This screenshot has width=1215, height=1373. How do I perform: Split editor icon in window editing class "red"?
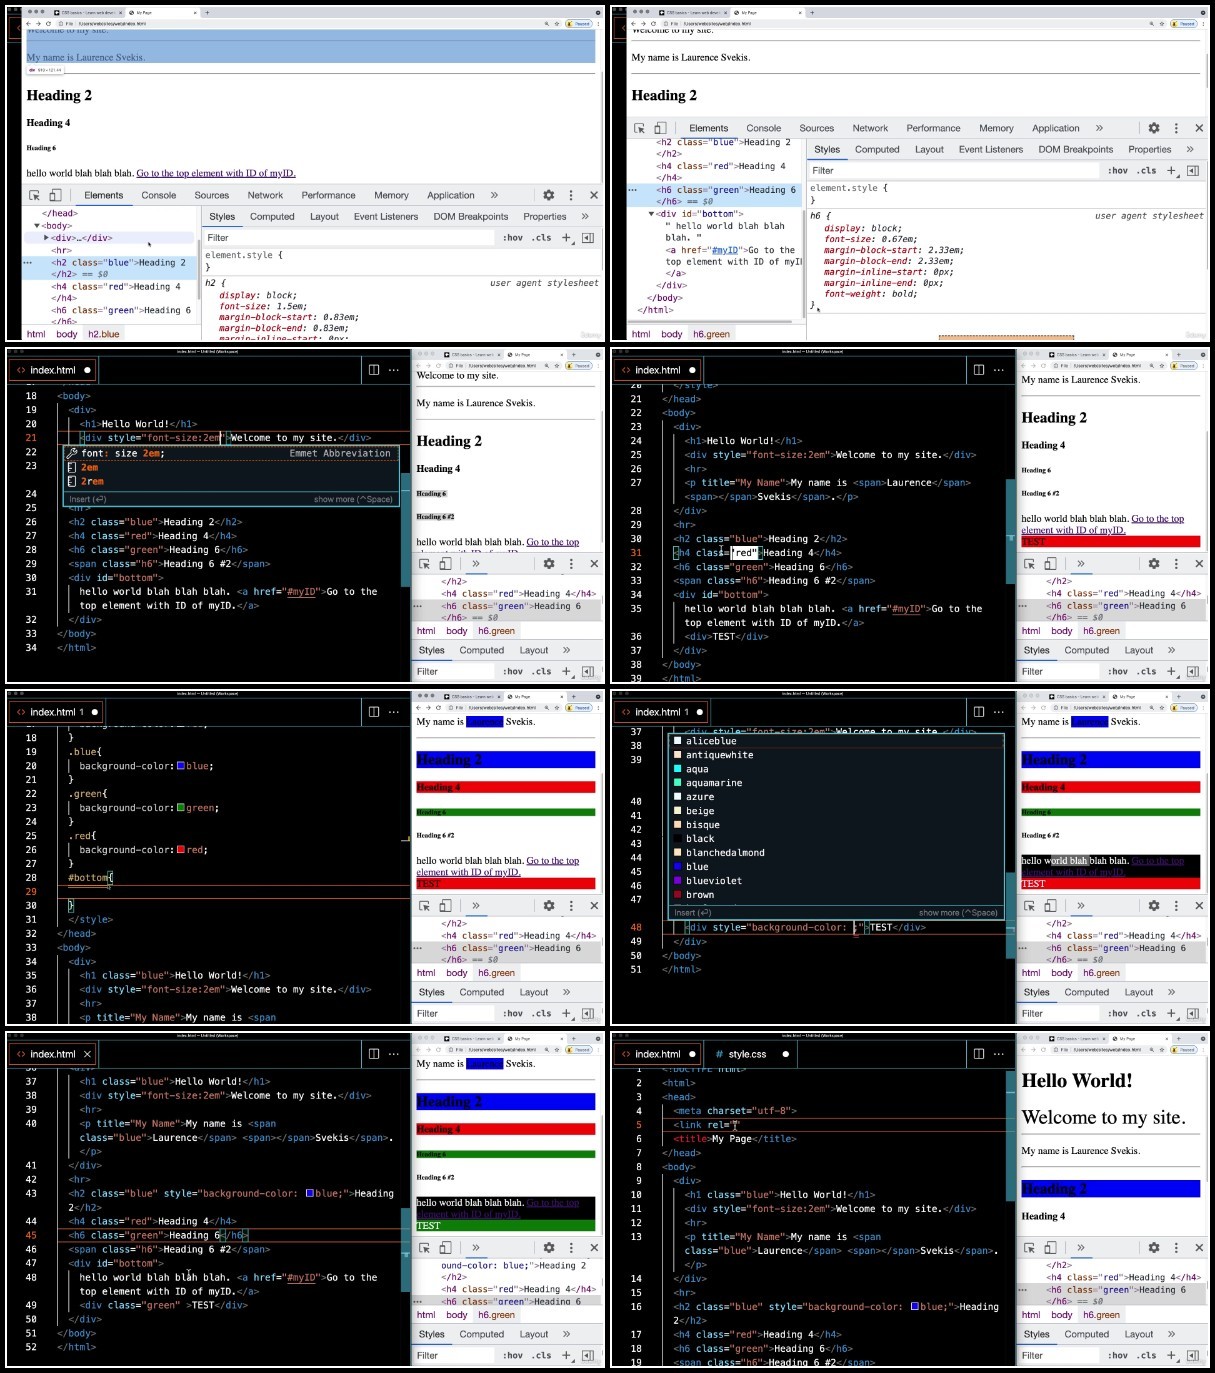coord(979,370)
